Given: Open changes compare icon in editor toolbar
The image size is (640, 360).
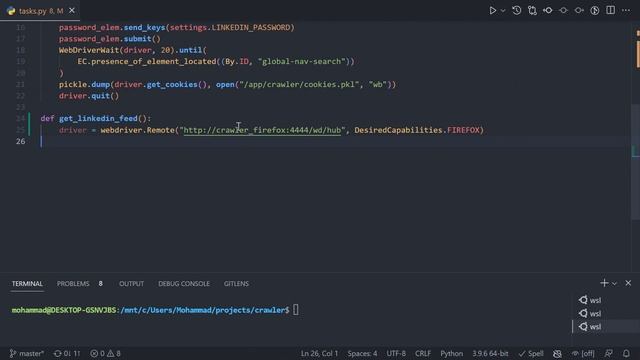Looking at the screenshot, I should tap(532, 11).
